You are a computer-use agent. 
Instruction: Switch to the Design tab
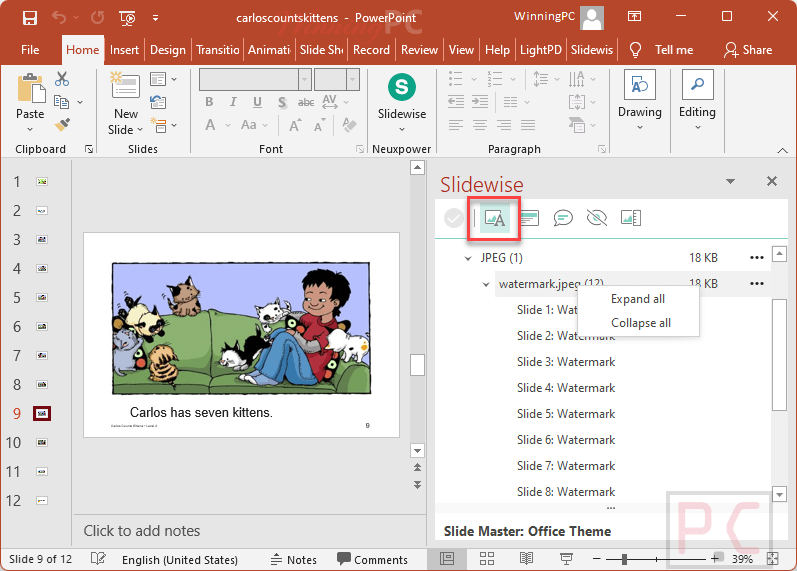click(x=168, y=50)
